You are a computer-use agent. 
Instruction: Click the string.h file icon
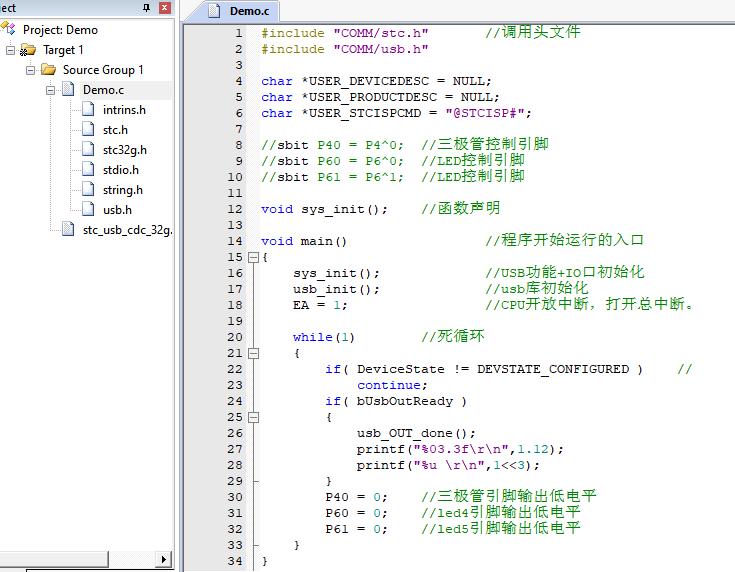[x=88, y=190]
